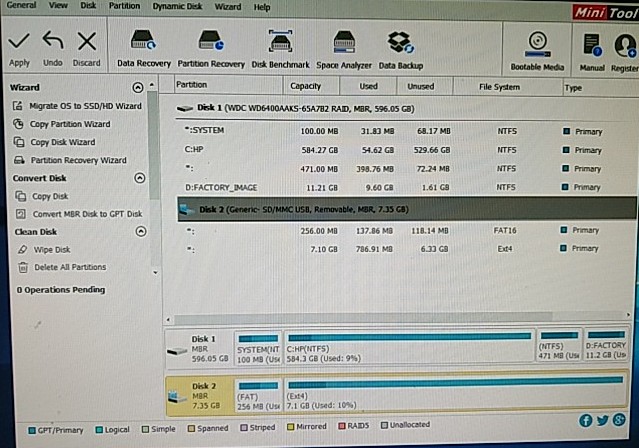
Task: Start the Data Backup tool
Action: tap(400, 44)
